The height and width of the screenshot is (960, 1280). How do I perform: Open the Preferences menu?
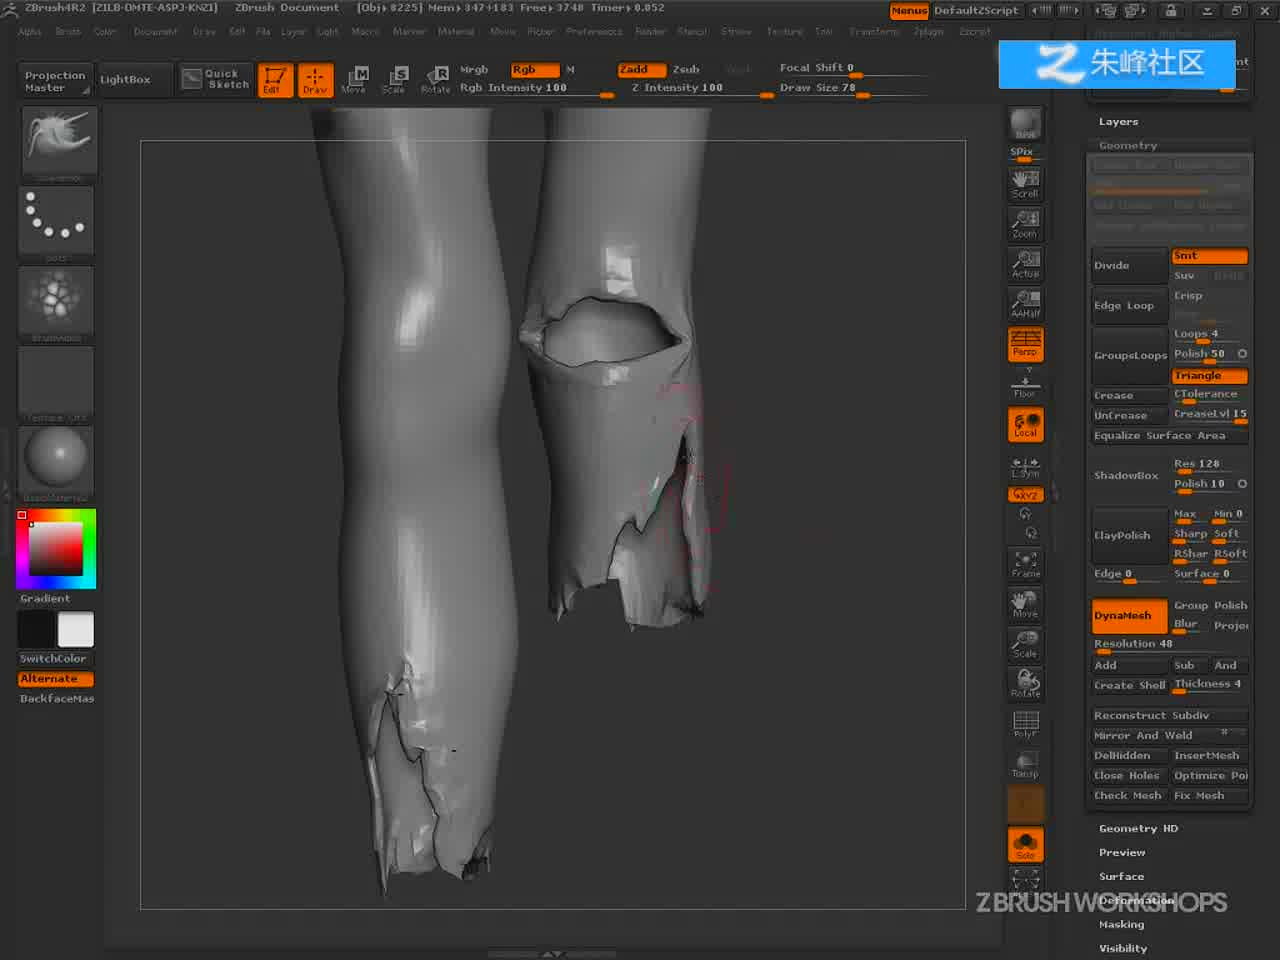click(594, 31)
